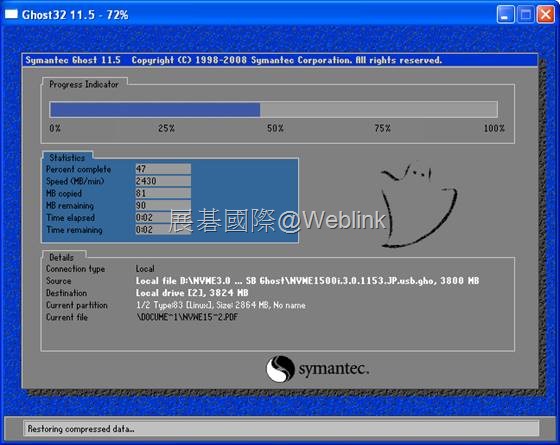Viewport: 560px width, 445px height.
Task: Click the Destination label in Details
Action: (x=66, y=293)
